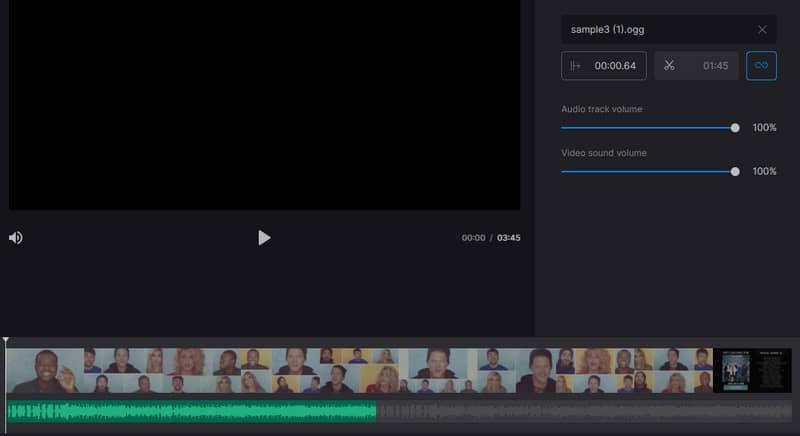Mute the preview speaker icon
This screenshot has width=800, height=436.
15,238
